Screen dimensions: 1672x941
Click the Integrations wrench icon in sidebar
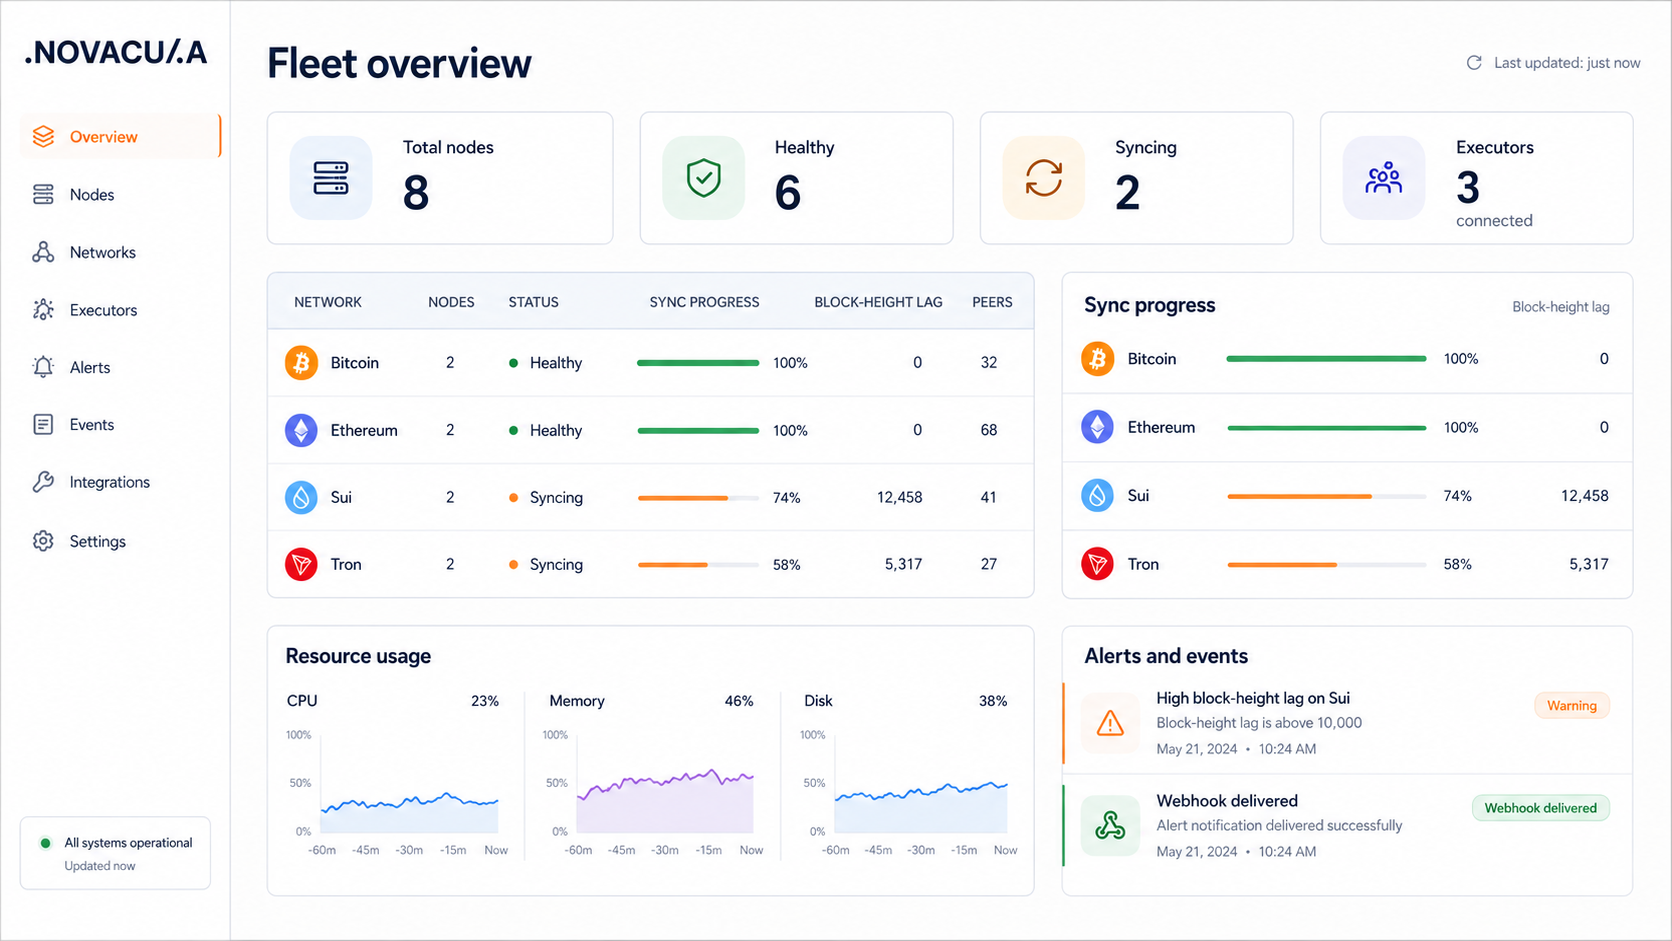coord(43,482)
